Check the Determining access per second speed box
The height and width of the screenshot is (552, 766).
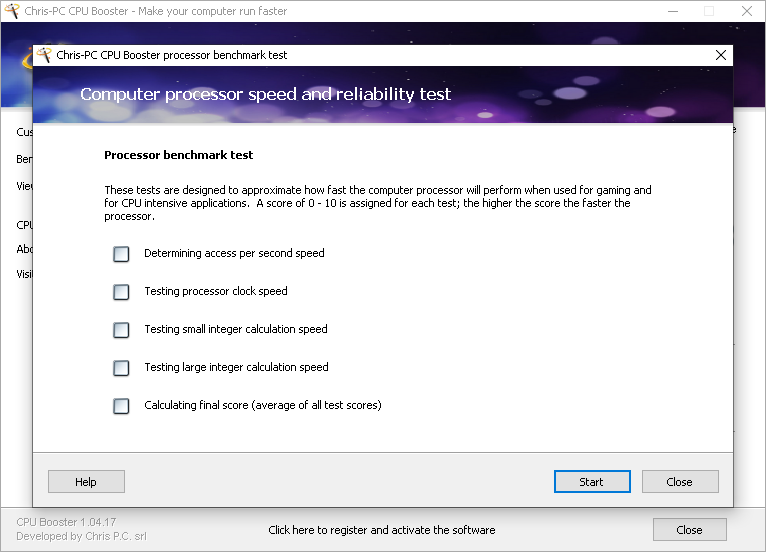(x=121, y=254)
